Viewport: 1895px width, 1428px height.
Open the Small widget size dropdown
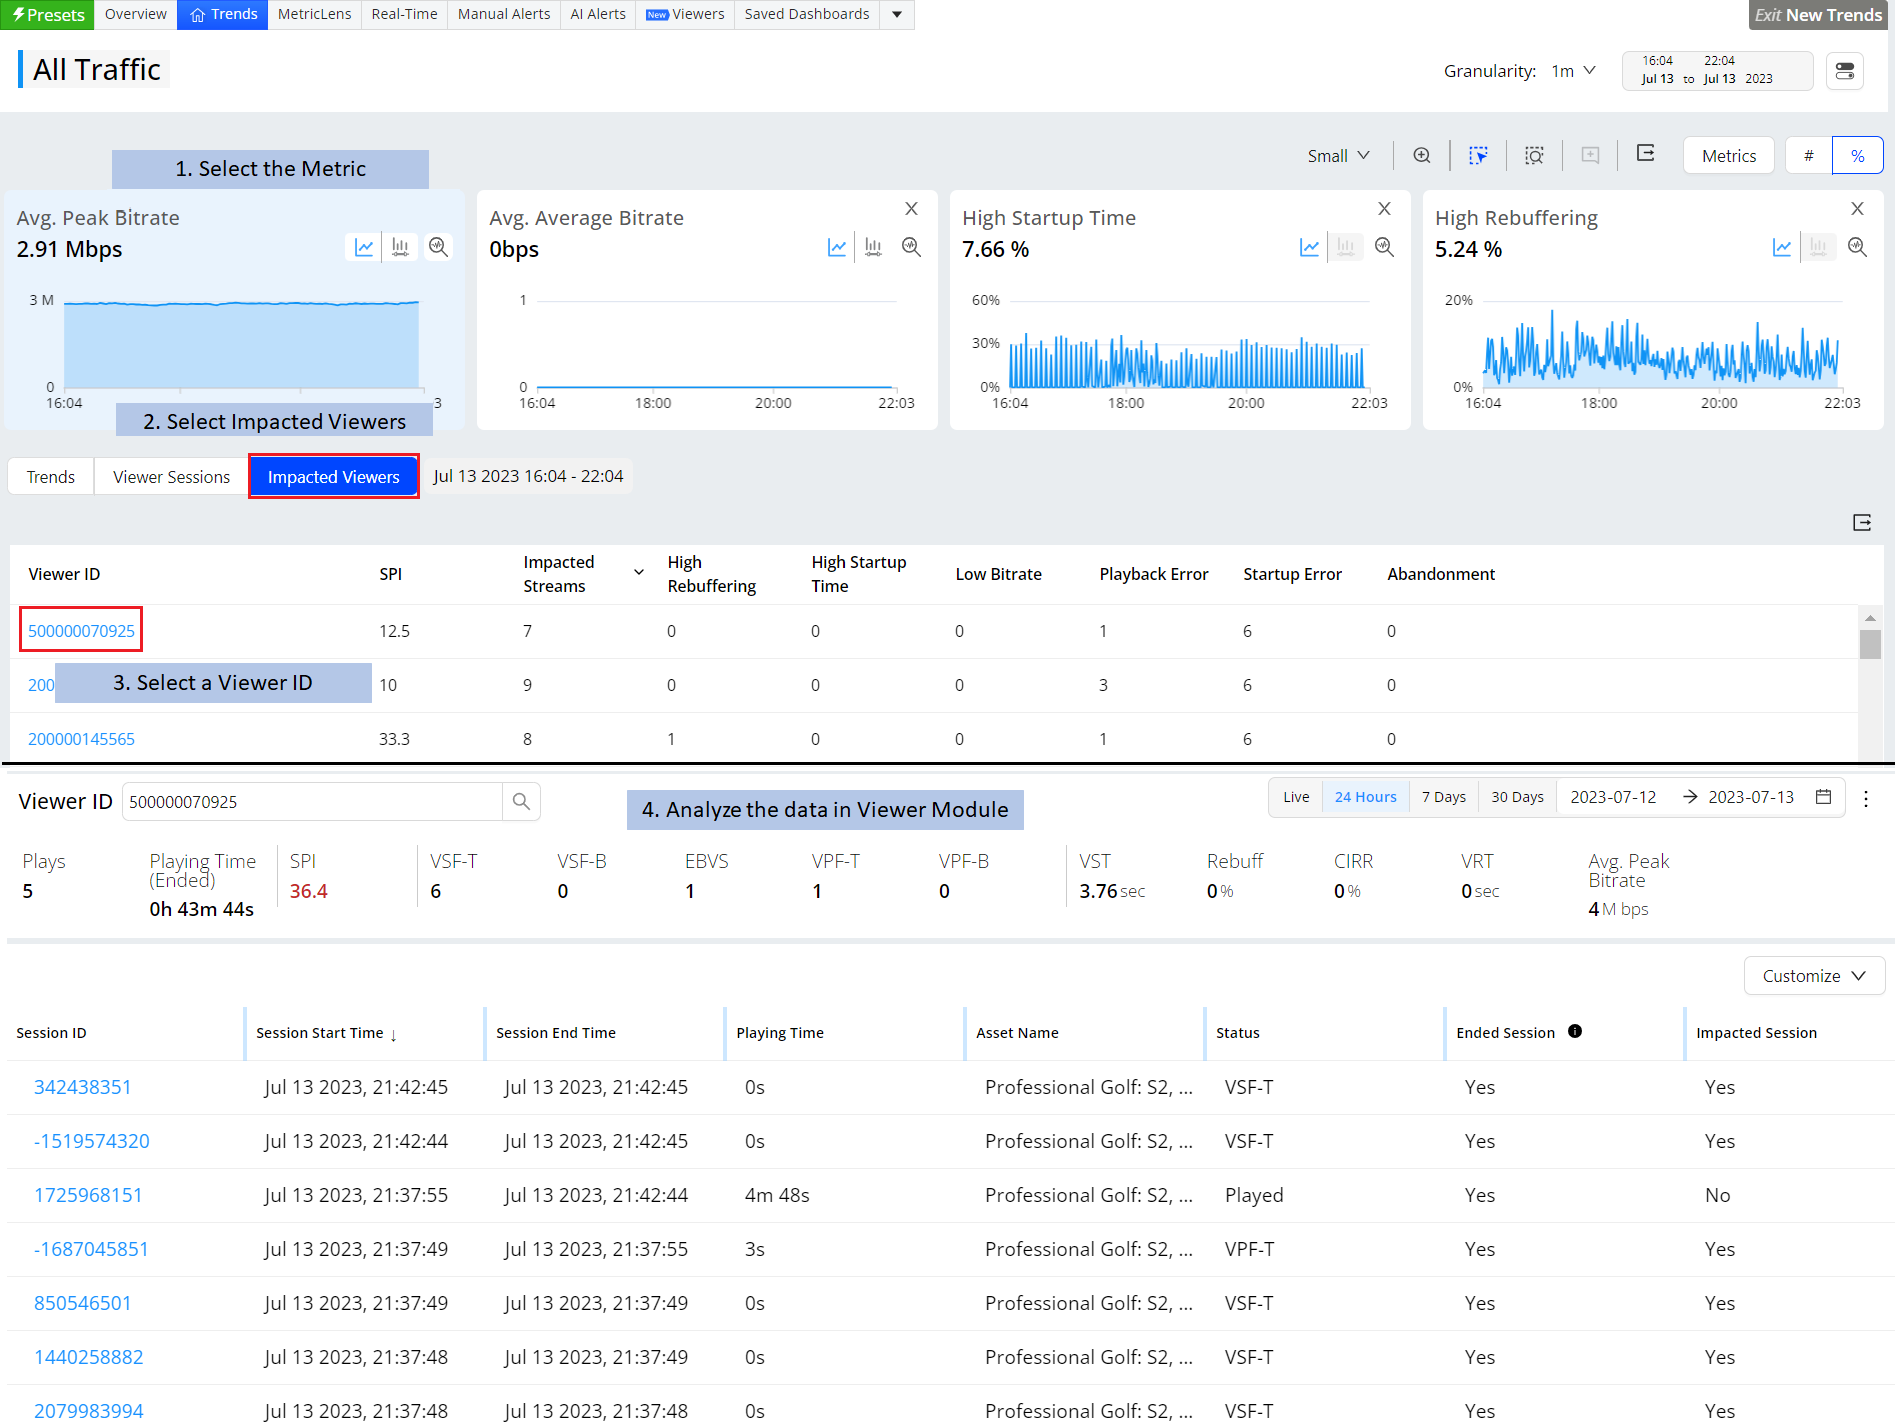point(1337,156)
